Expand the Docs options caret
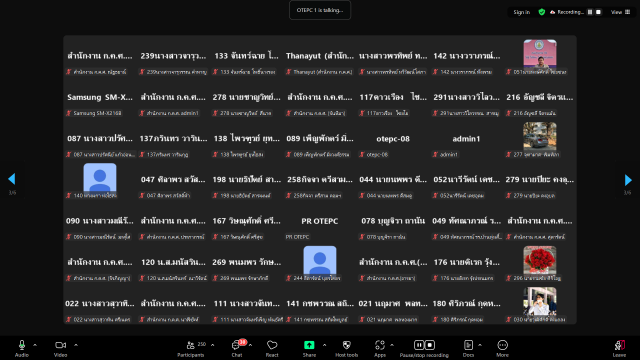 click(480, 345)
